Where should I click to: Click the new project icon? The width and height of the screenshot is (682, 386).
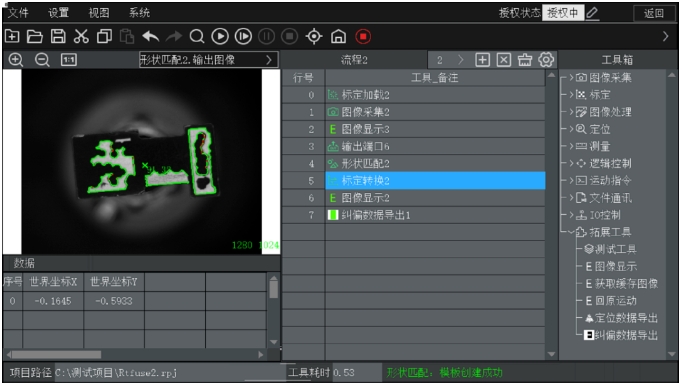(12, 36)
